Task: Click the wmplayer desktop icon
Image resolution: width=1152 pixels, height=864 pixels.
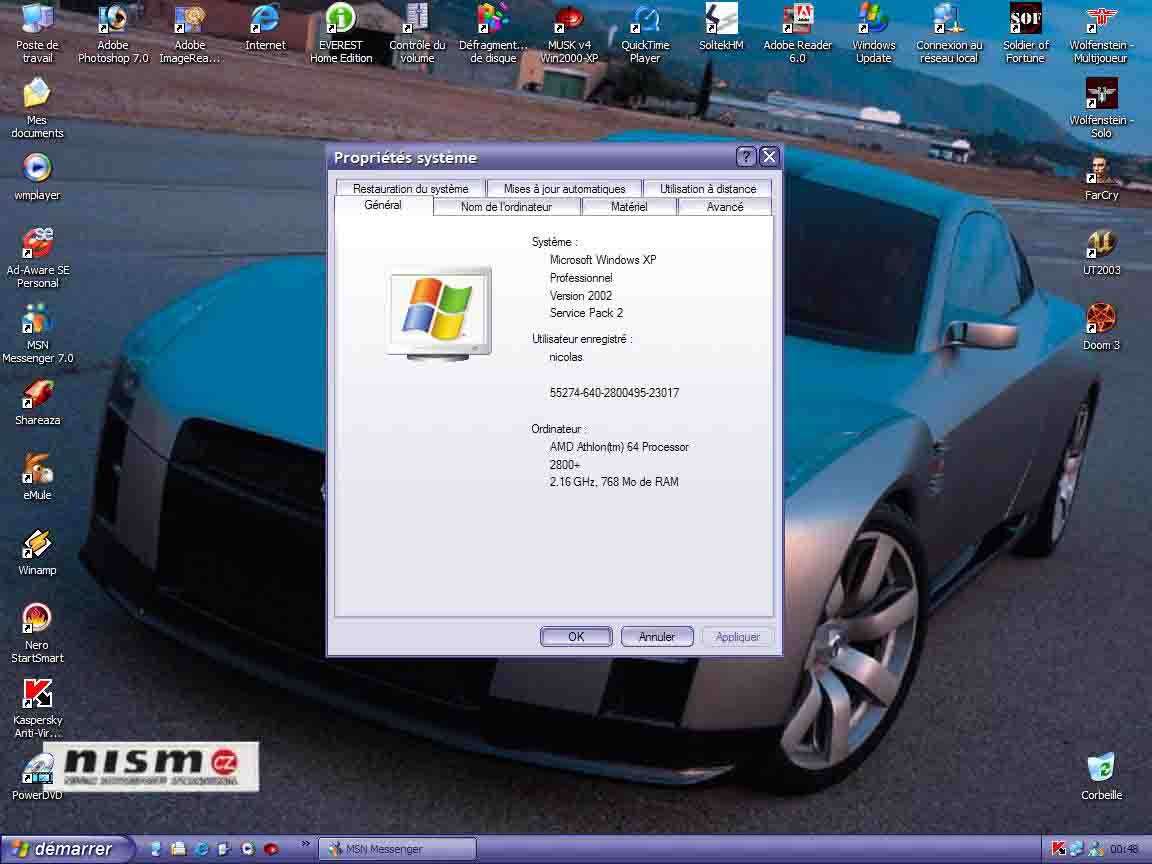Action: click(37, 178)
